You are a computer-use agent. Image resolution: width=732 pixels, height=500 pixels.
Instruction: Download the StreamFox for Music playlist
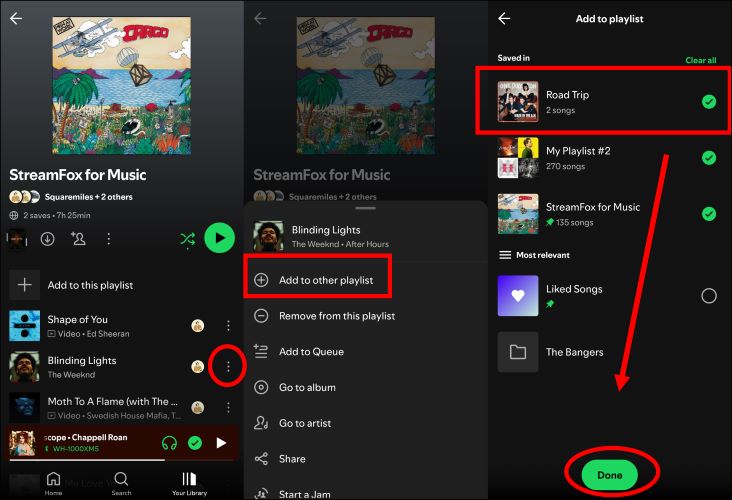pos(47,239)
